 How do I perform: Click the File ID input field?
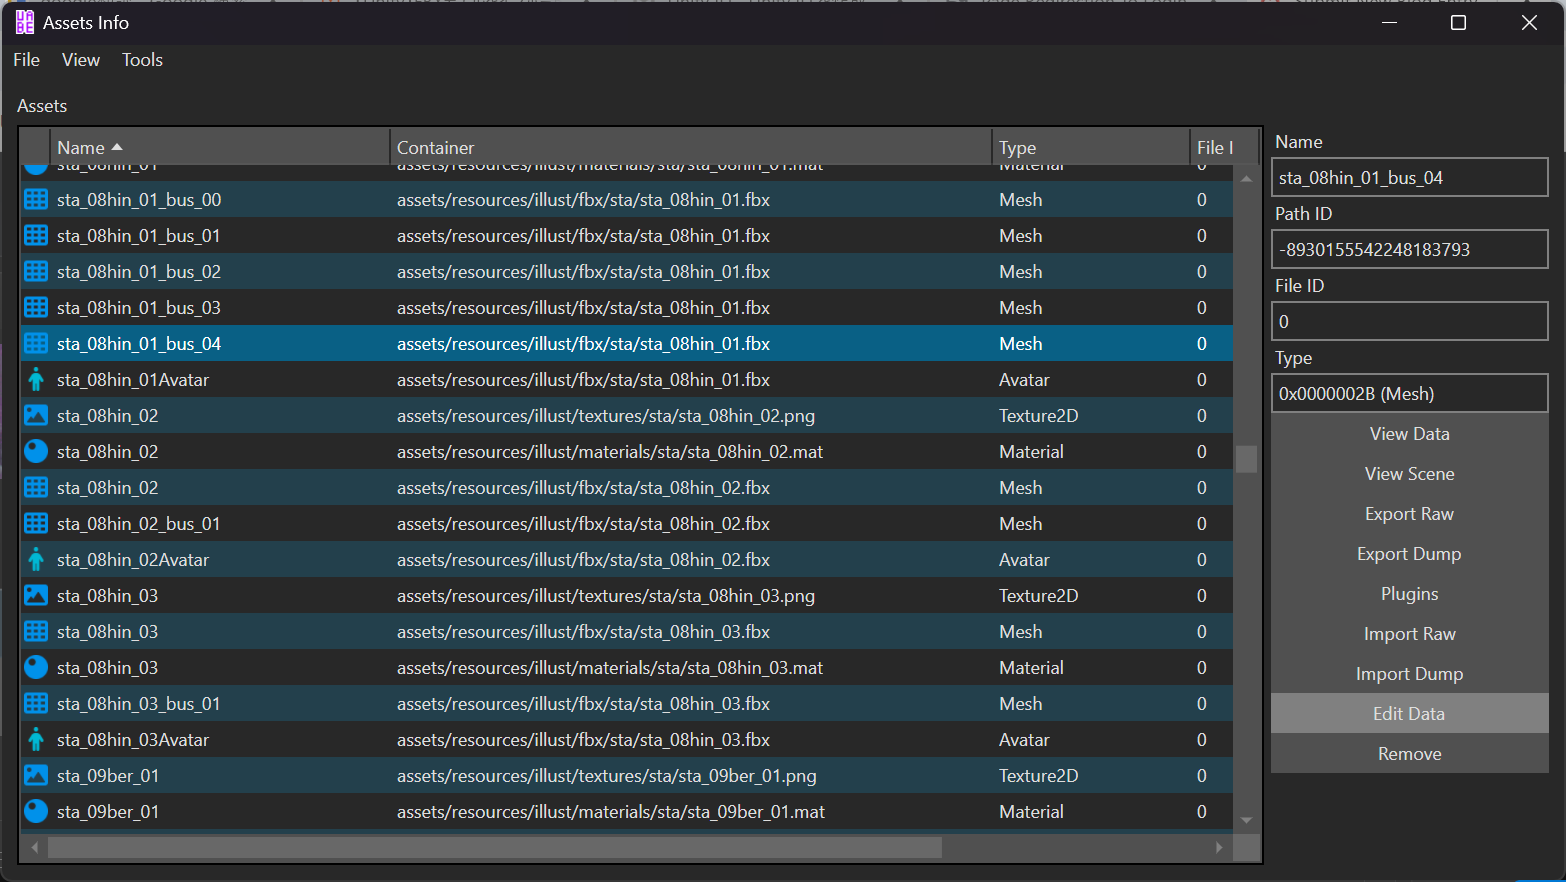[x=1410, y=321]
